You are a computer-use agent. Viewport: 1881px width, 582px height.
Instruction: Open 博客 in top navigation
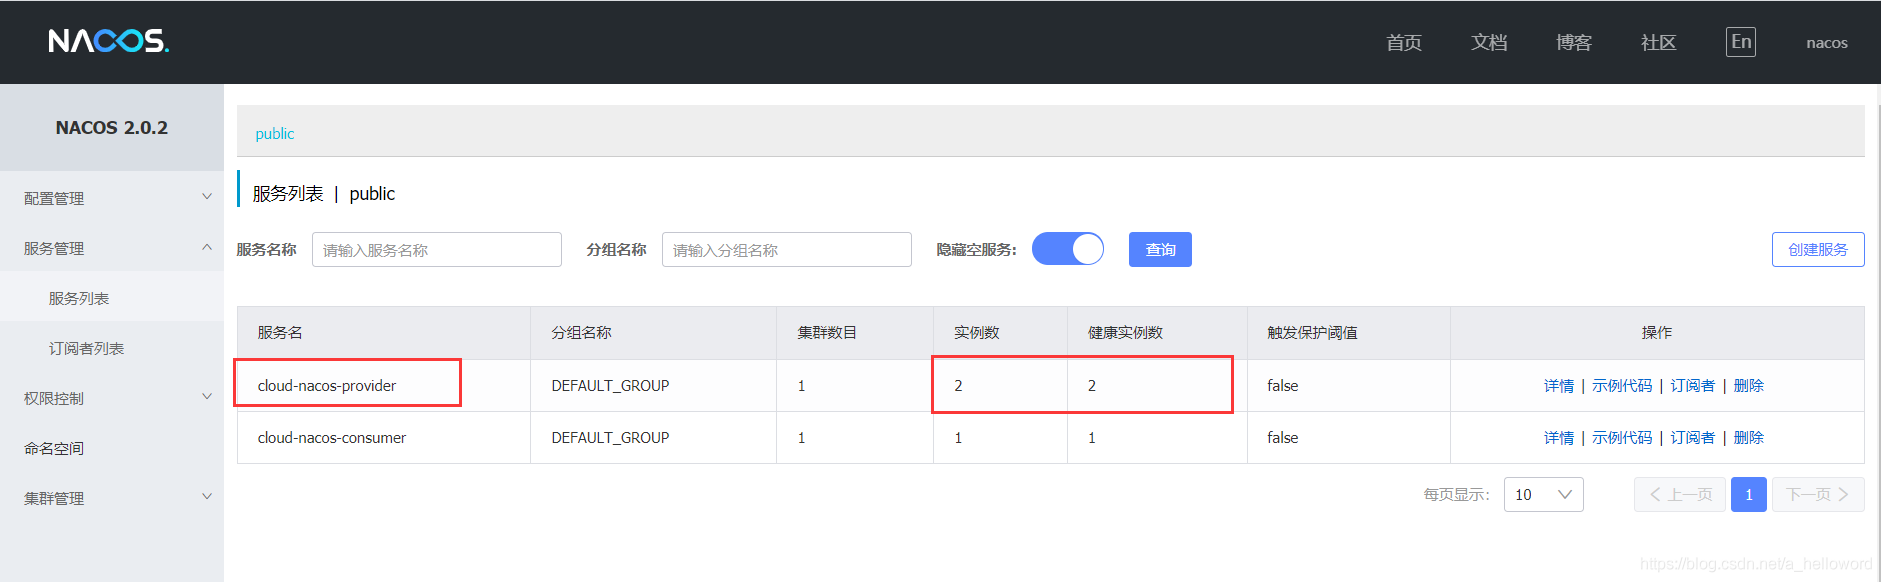[x=1574, y=43]
